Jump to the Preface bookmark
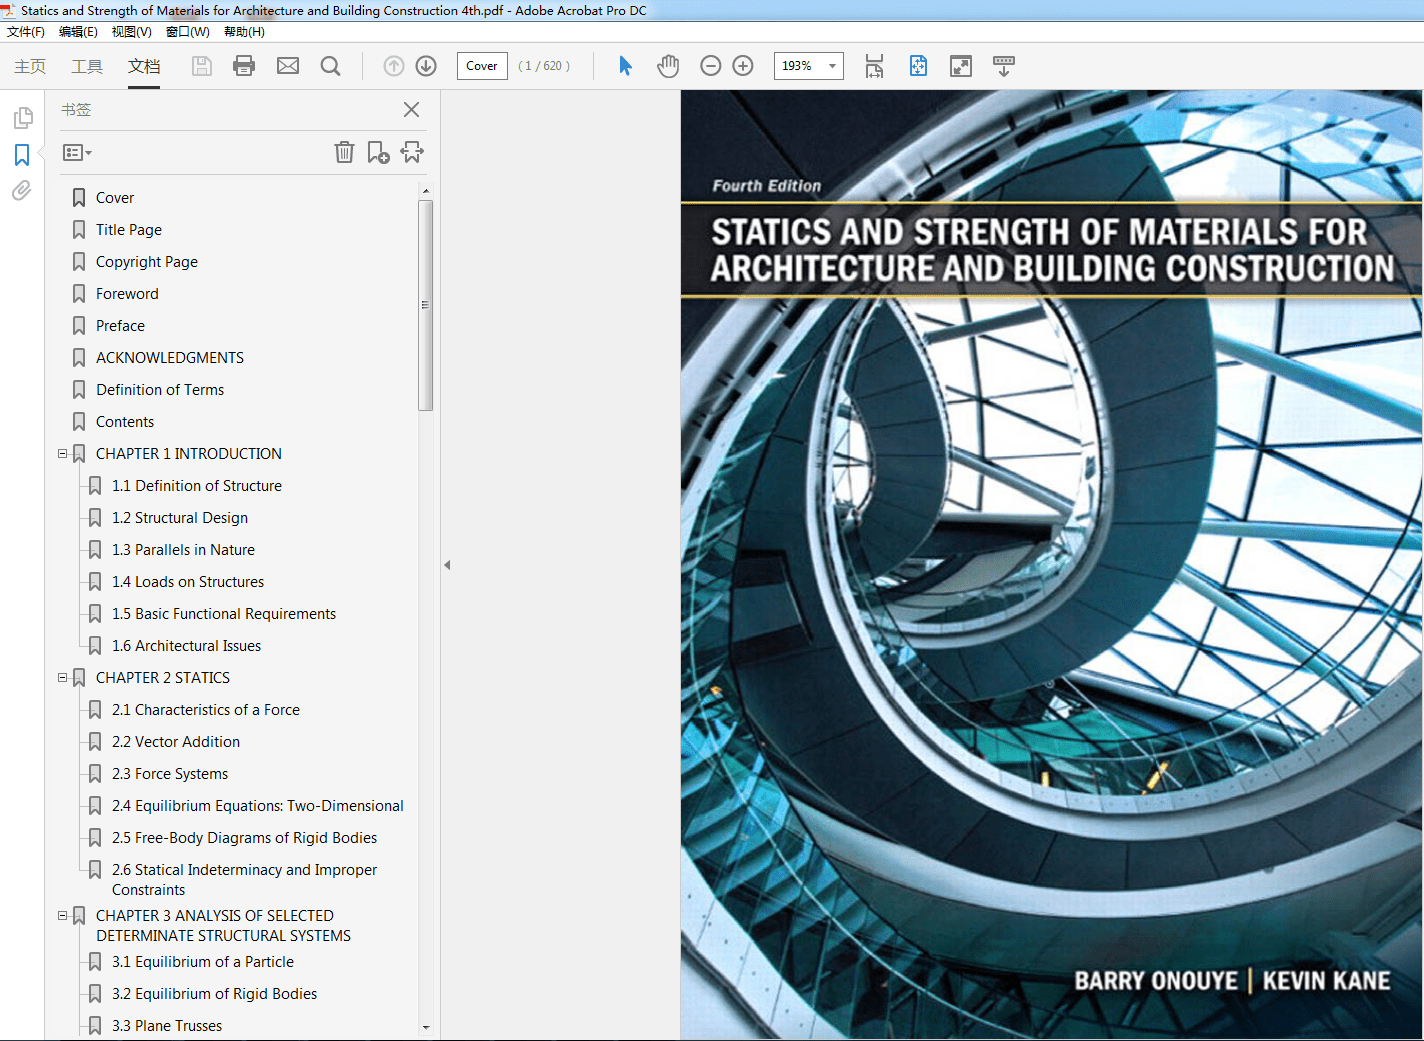This screenshot has width=1424, height=1041. (120, 326)
